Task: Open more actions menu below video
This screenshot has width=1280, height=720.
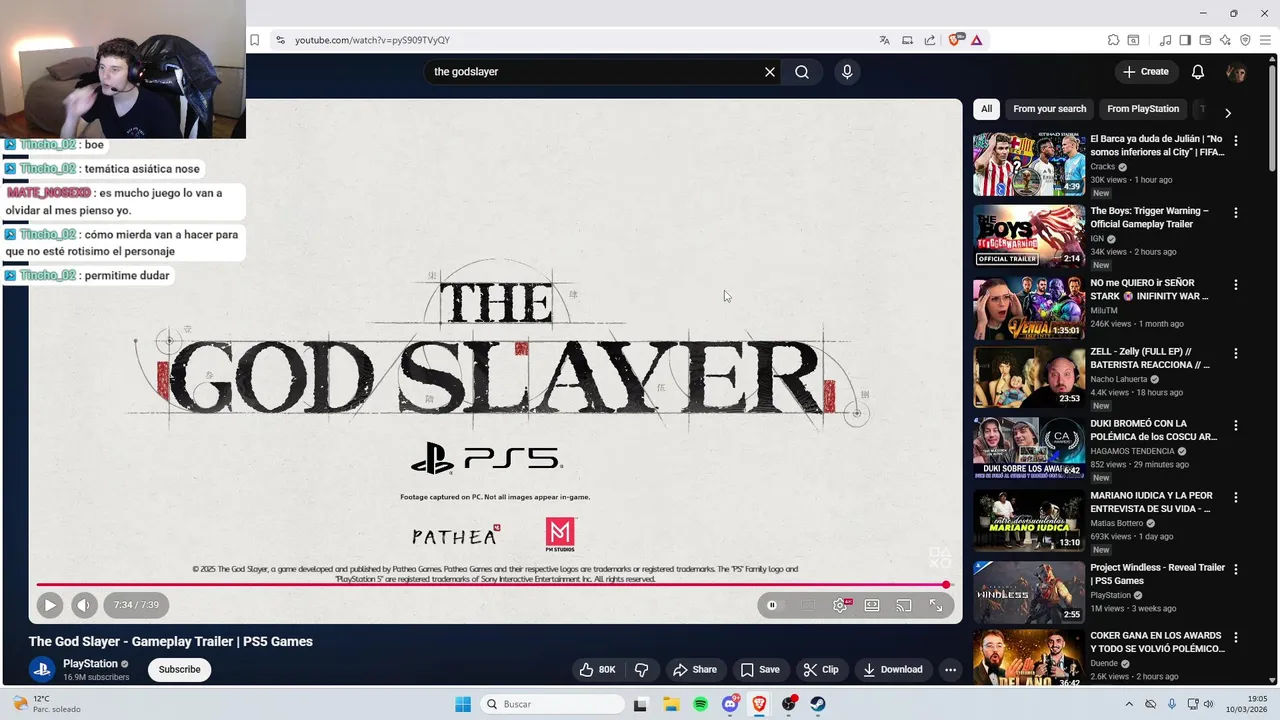Action: [x=950, y=670]
